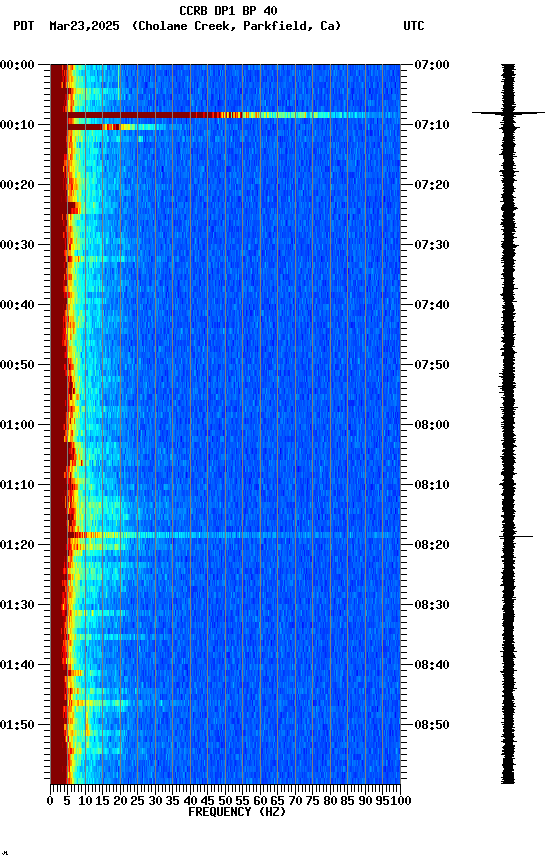
Task: Click the 20 Hz frequency axis label
Action: pos(120,802)
